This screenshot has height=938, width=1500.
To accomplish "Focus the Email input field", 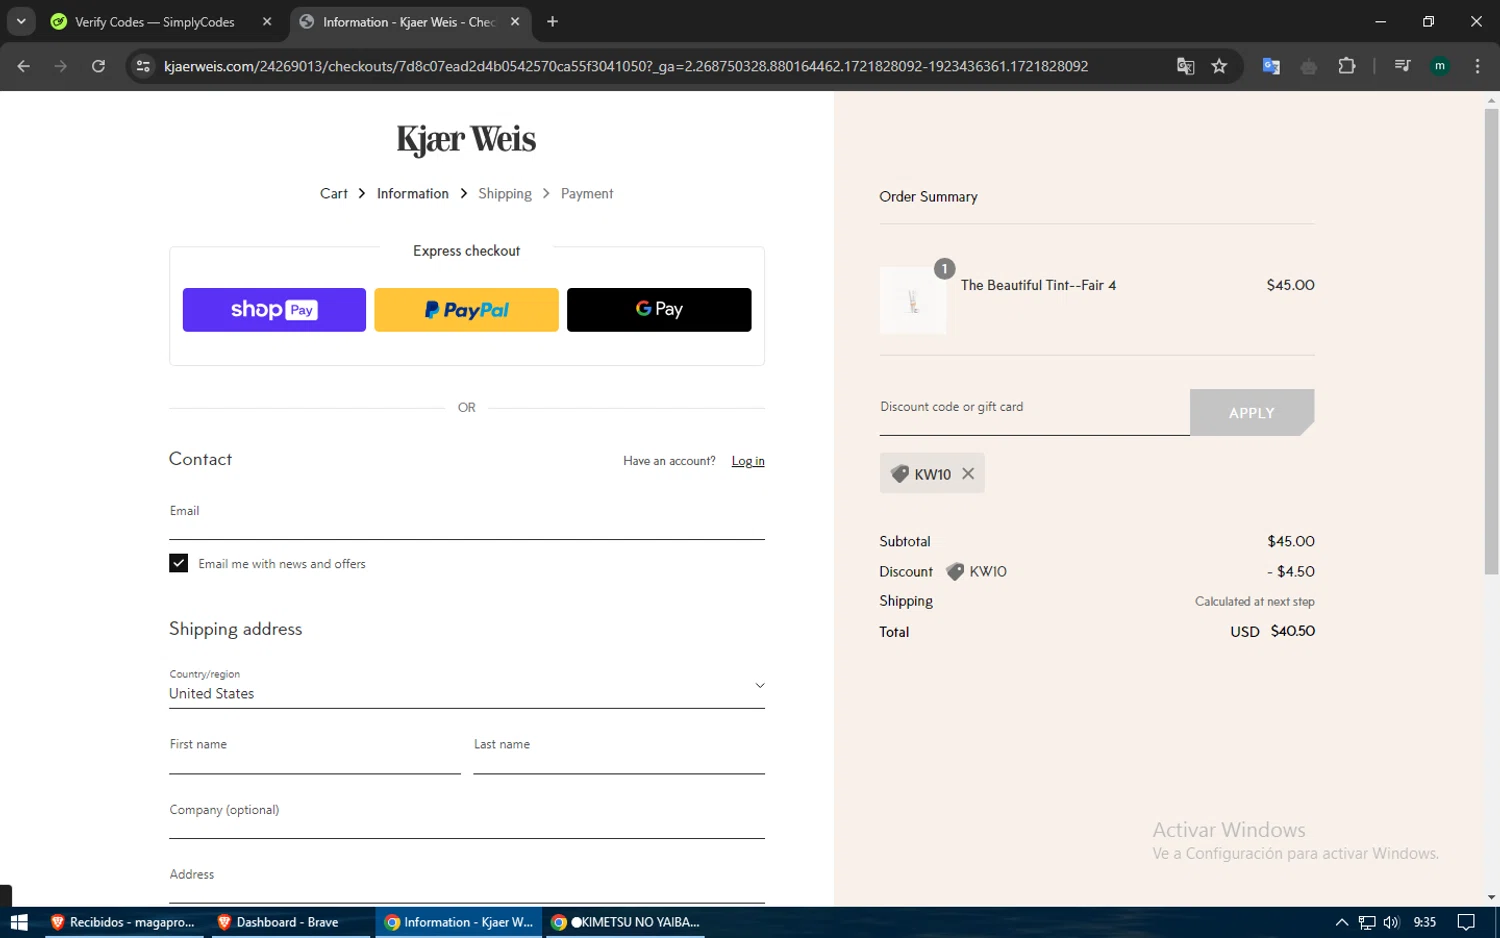I will coord(467,518).
